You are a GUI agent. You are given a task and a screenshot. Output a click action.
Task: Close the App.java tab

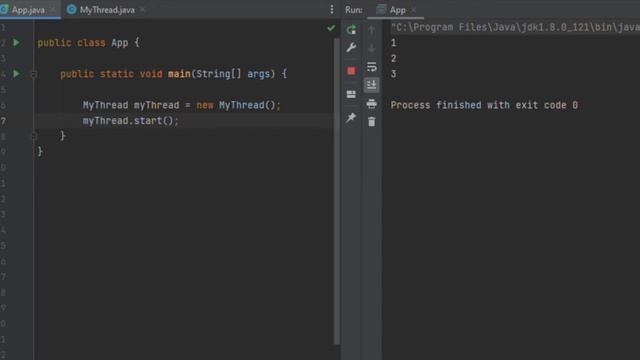point(53,9)
